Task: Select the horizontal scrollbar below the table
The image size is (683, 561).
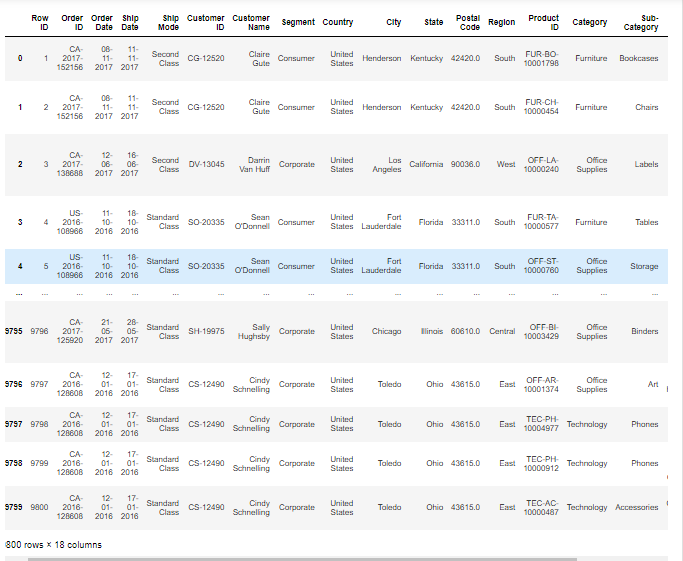Action: [x=302, y=559]
